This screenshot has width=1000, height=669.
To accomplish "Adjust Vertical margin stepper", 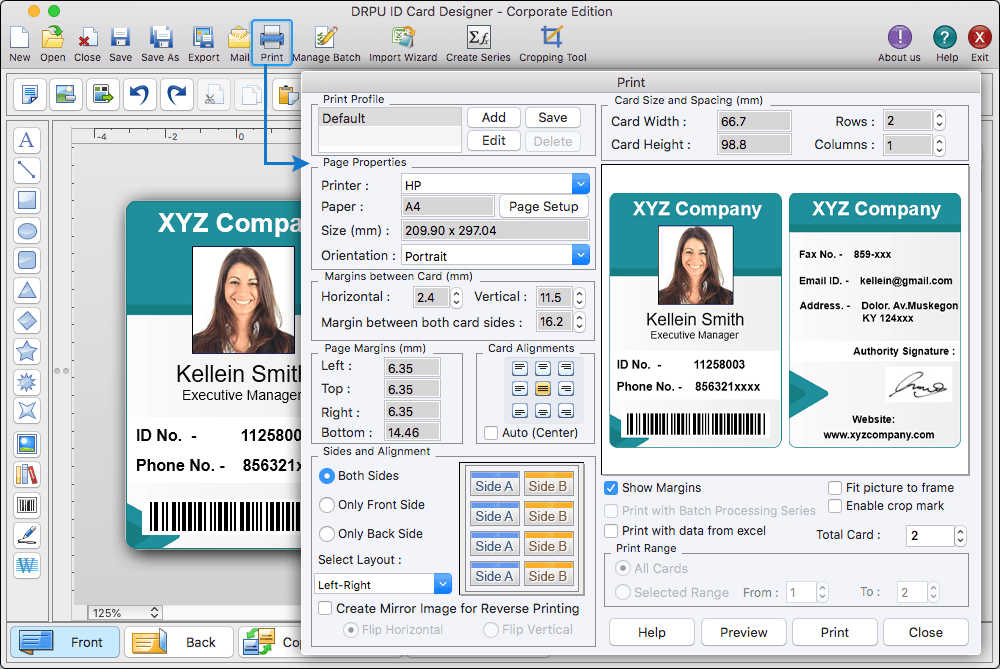I will coord(579,297).
